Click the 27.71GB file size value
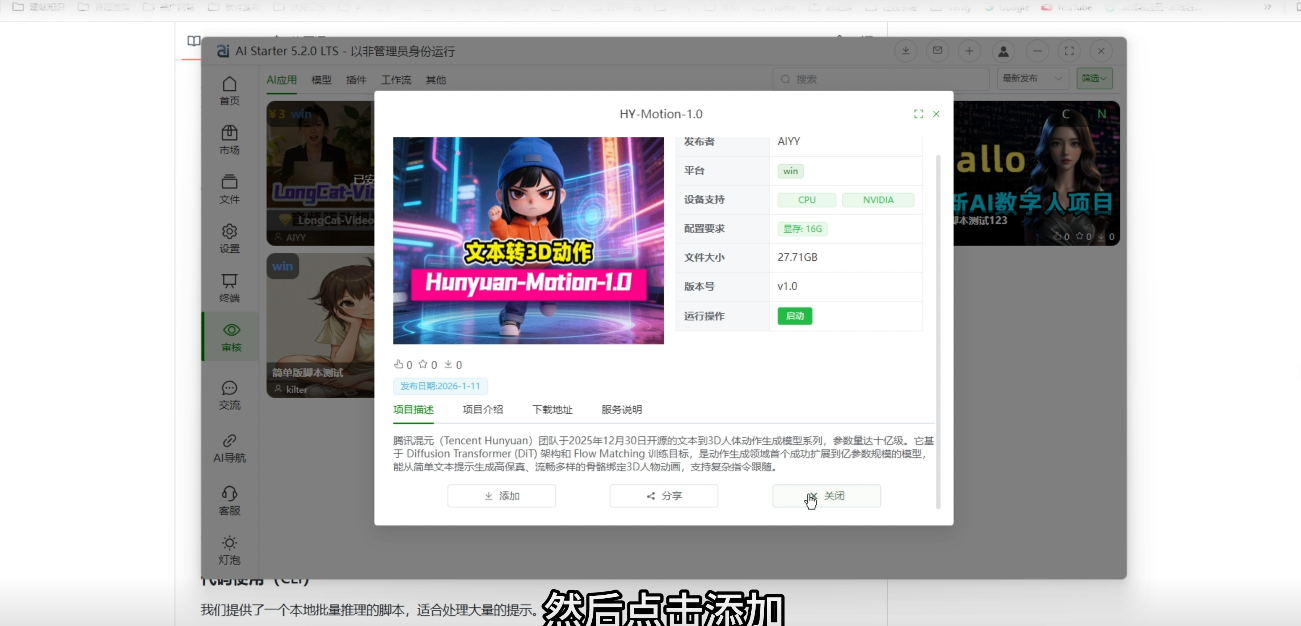This screenshot has width=1301, height=626. tap(798, 258)
